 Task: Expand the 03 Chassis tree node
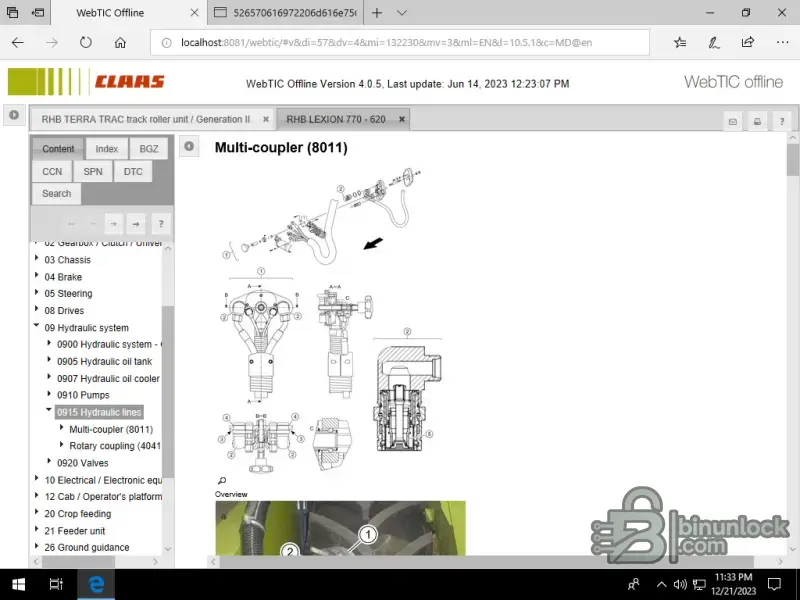tap(37, 259)
